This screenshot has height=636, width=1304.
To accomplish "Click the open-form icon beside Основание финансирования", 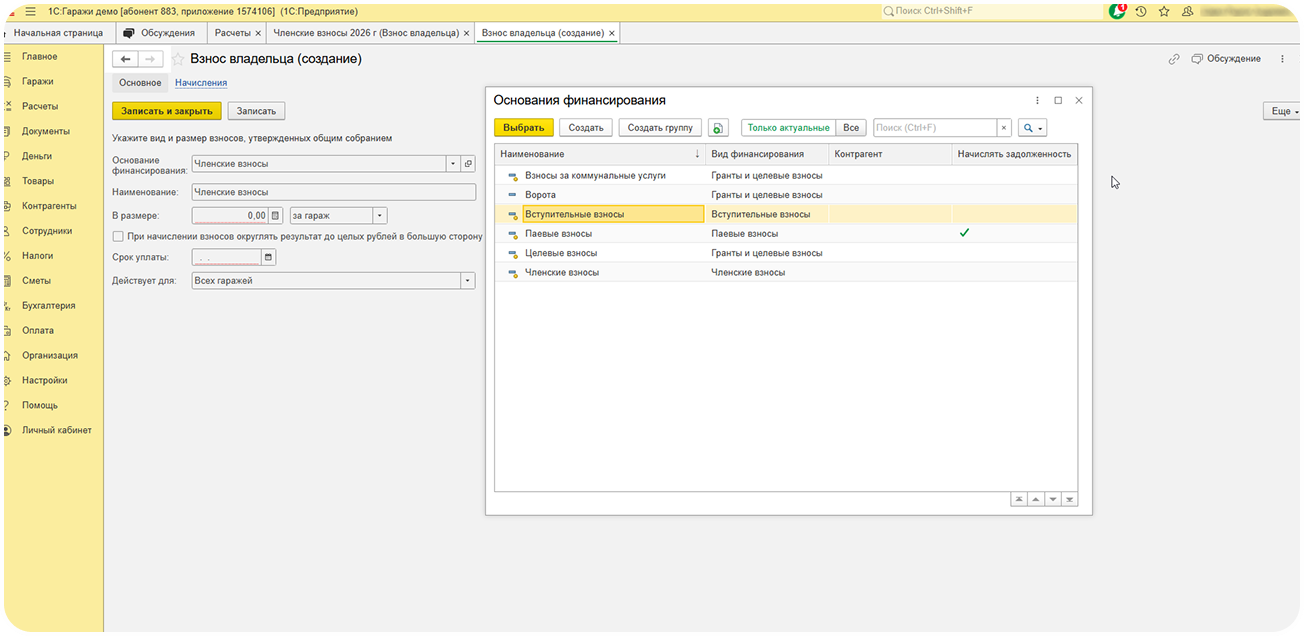I will [468, 164].
